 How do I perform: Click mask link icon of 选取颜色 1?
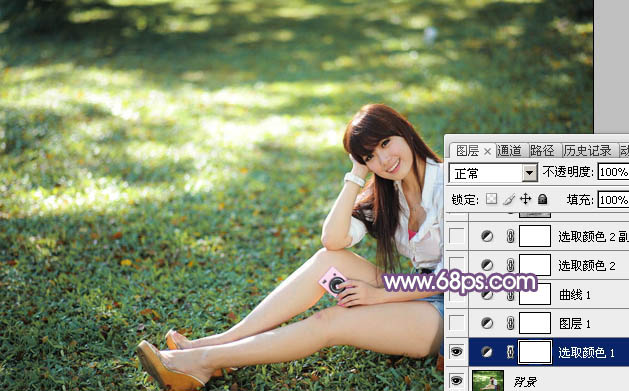[x=510, y=352]
